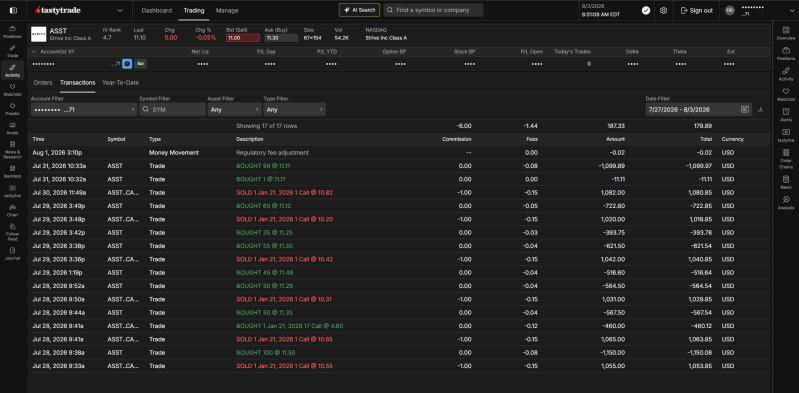Open Trade in the left sidebar
This screenshot has height=393, width=799.
[x=12, y=51]
